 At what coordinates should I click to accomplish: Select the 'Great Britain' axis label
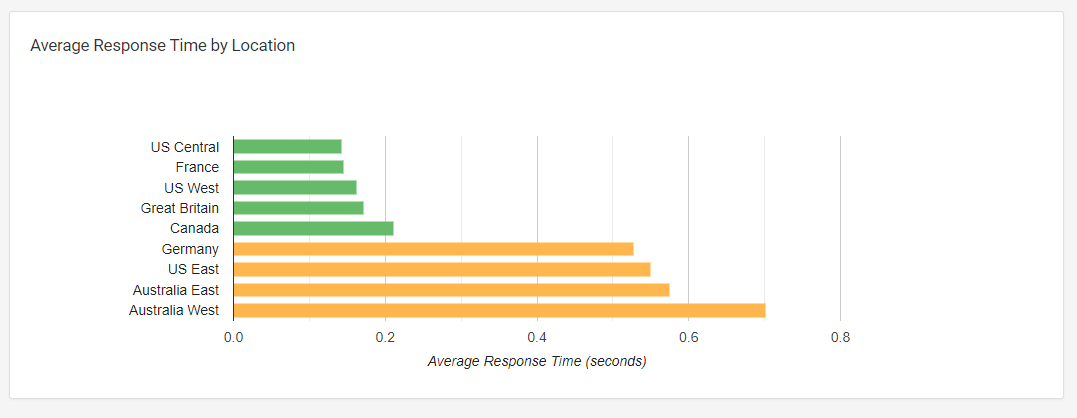pyautogui.click(x=180, y=208)
